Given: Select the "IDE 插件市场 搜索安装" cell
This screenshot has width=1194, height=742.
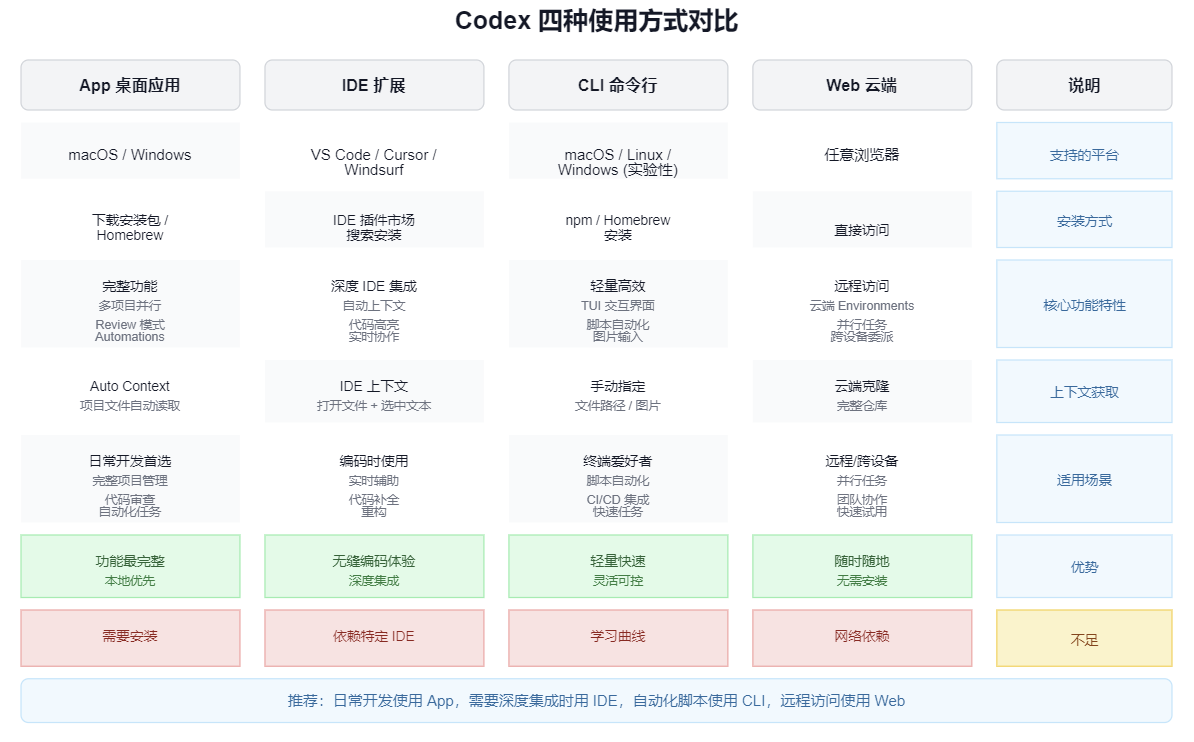Looking at the screenshot, I should pos(374,219).
